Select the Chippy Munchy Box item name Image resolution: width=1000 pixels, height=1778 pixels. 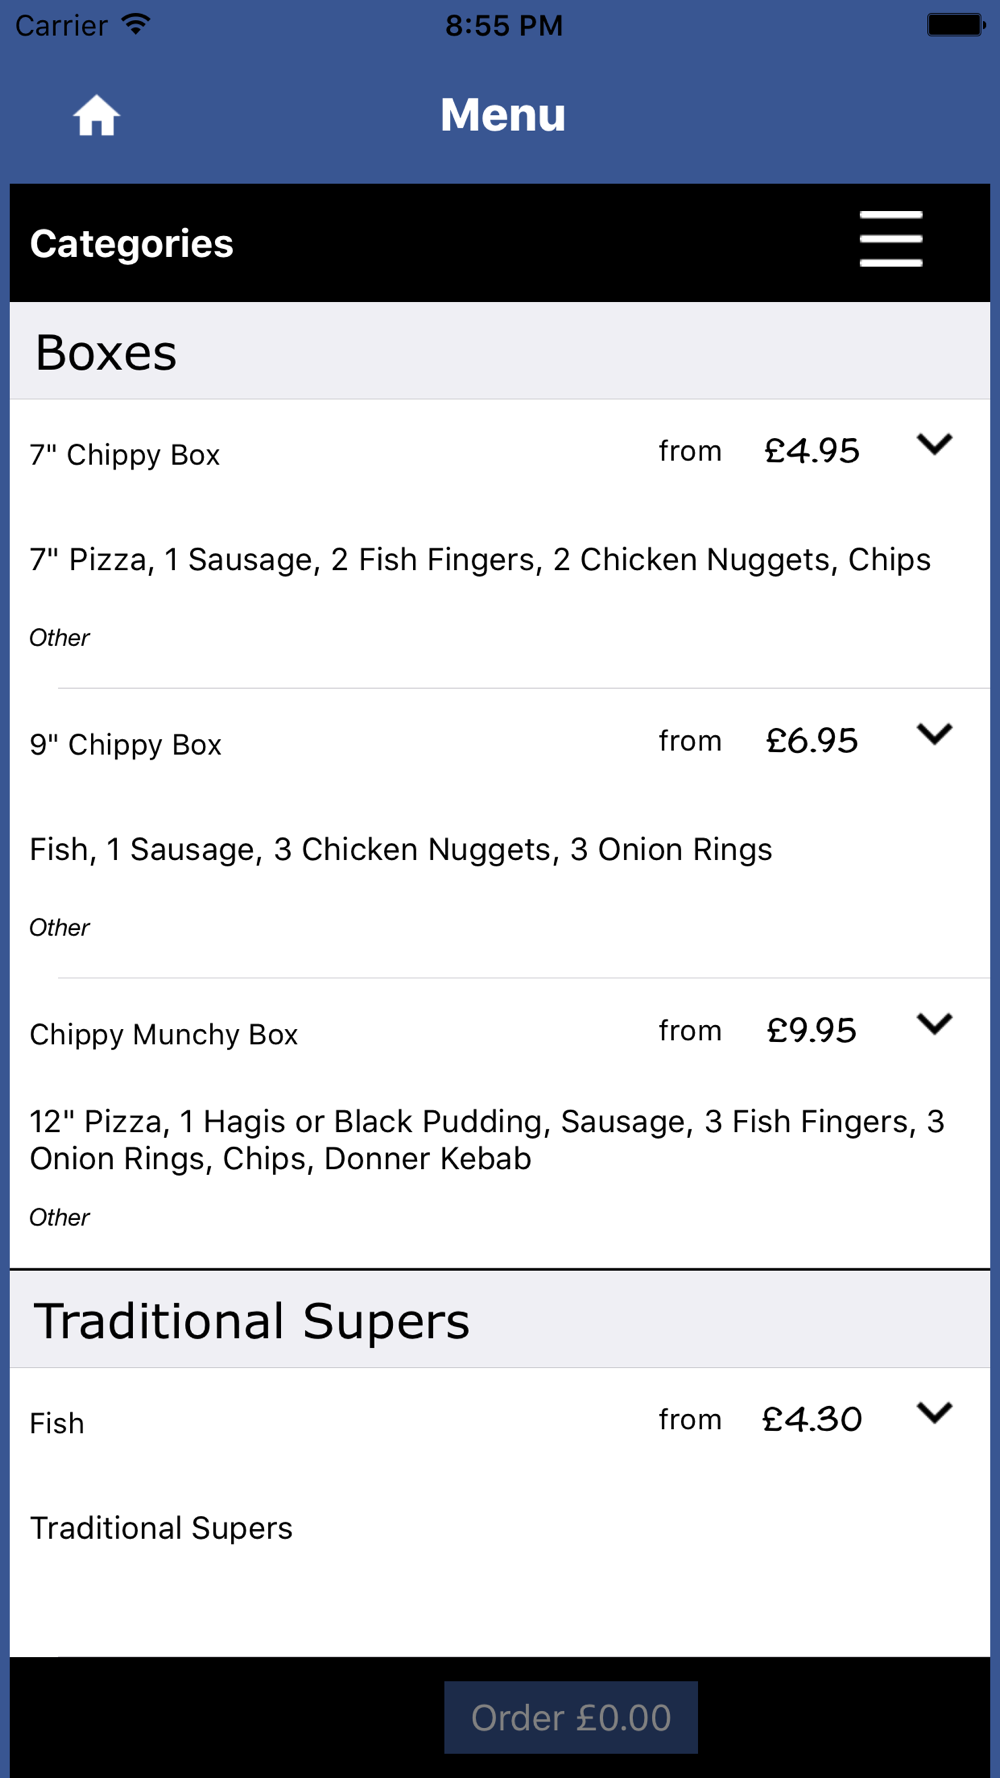[164, 1035]
